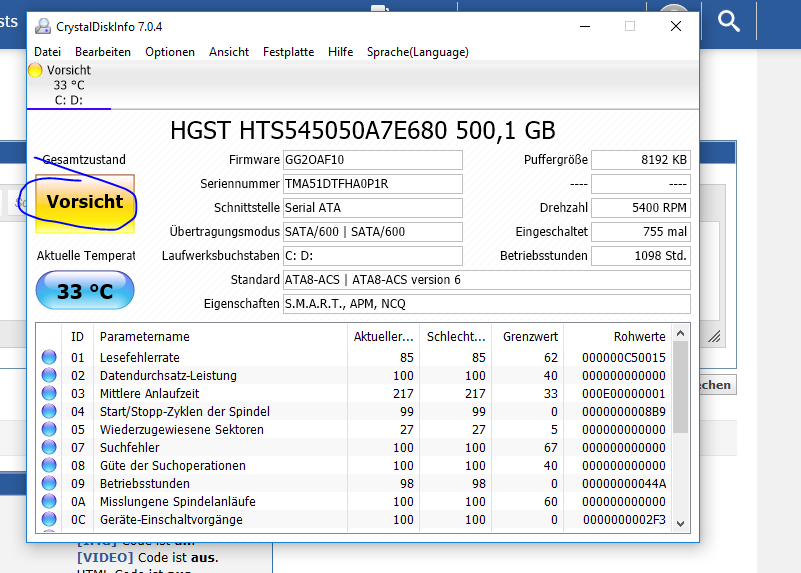This screenshot has width=801, height=573.
Task: Select the Lesefehlerrate parameter row
Action: point(354,357)
